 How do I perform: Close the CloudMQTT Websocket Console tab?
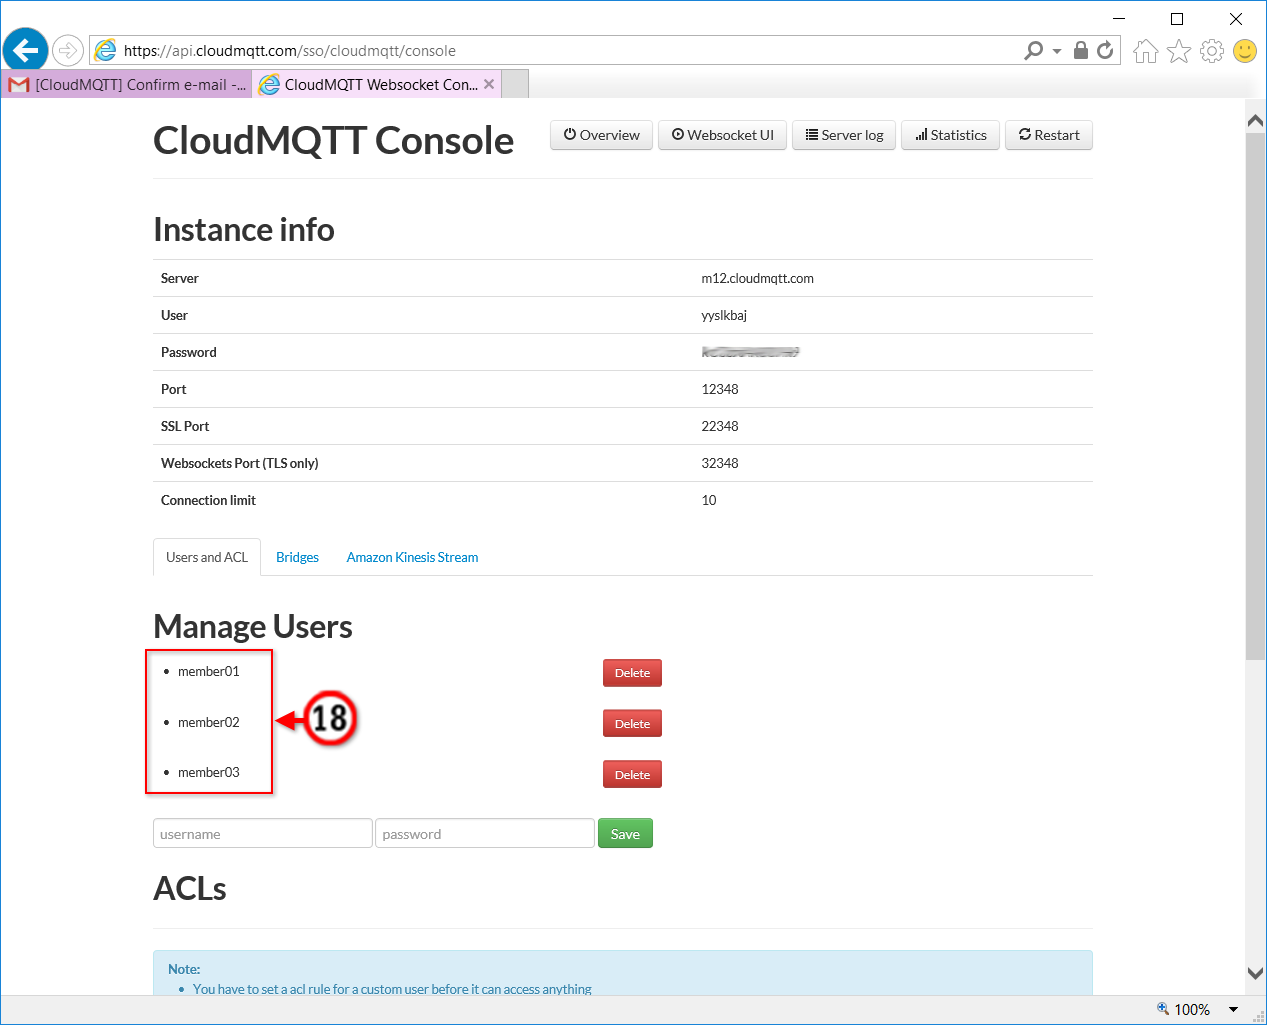tap(489, 84)
